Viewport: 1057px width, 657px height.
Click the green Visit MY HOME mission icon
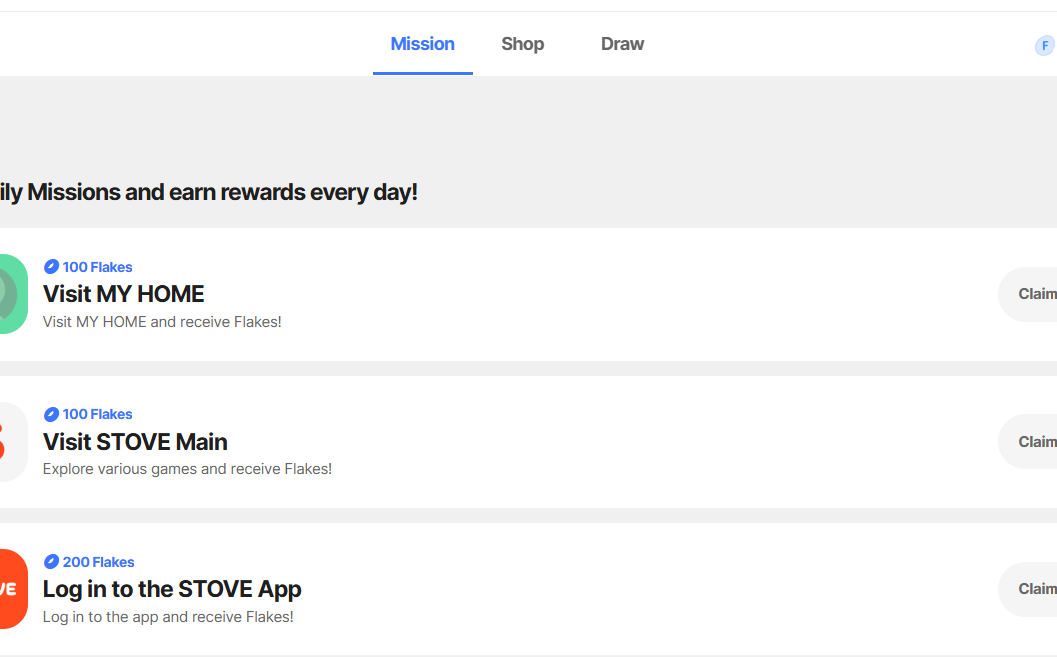pos(12,294)
